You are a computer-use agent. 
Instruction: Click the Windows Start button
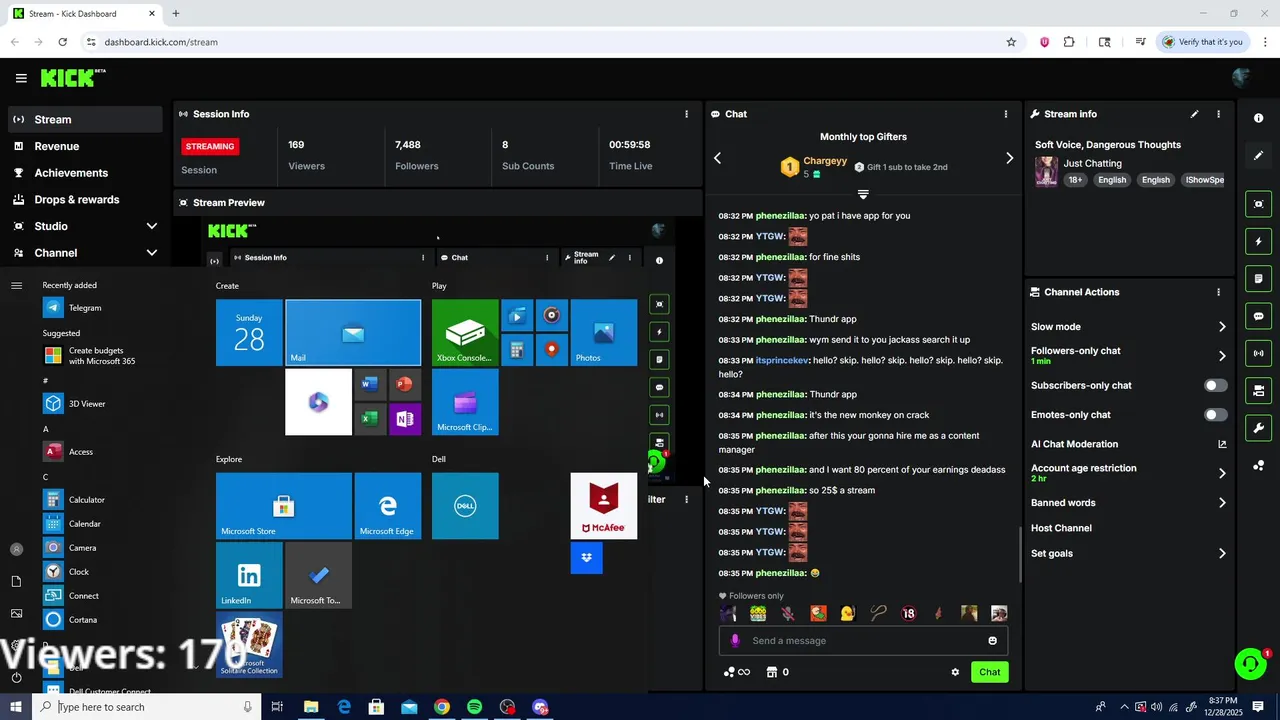(16, 707)
